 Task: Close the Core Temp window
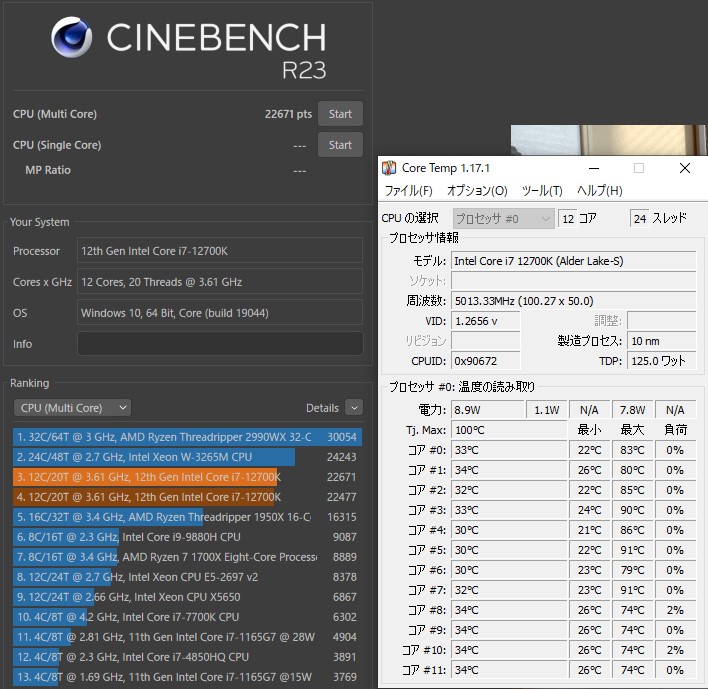[x=685, y=168]
